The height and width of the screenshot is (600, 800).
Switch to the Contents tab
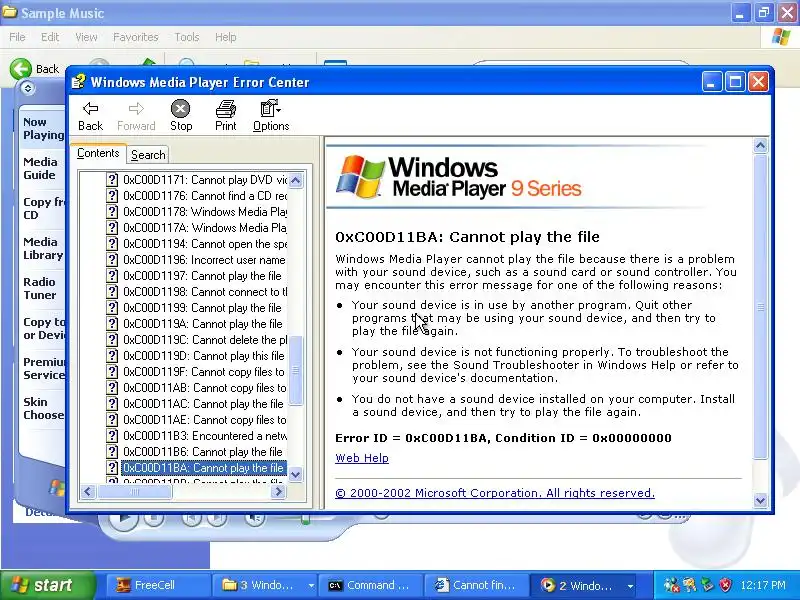[x=98, y=153]
